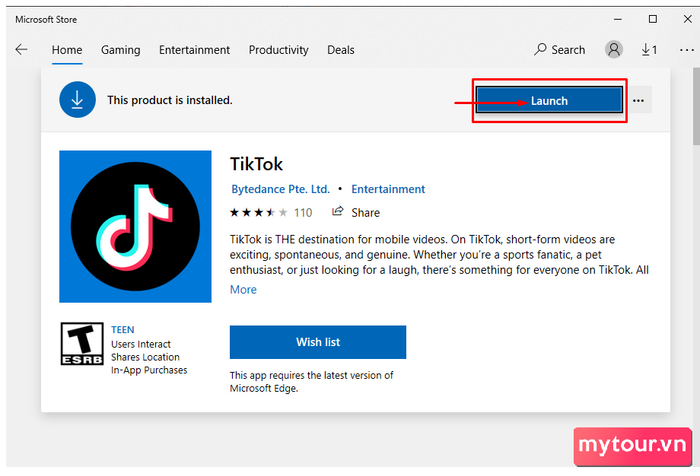
Task: Click "In-App Purchases" rating descriptor
Action: coord(149,370)
